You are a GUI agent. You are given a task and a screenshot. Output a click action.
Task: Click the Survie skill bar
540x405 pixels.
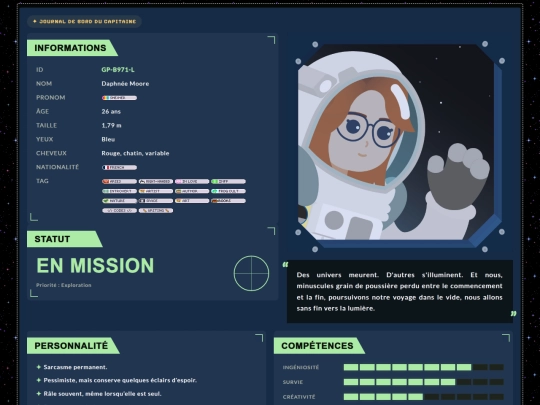(x=424, y=382)
